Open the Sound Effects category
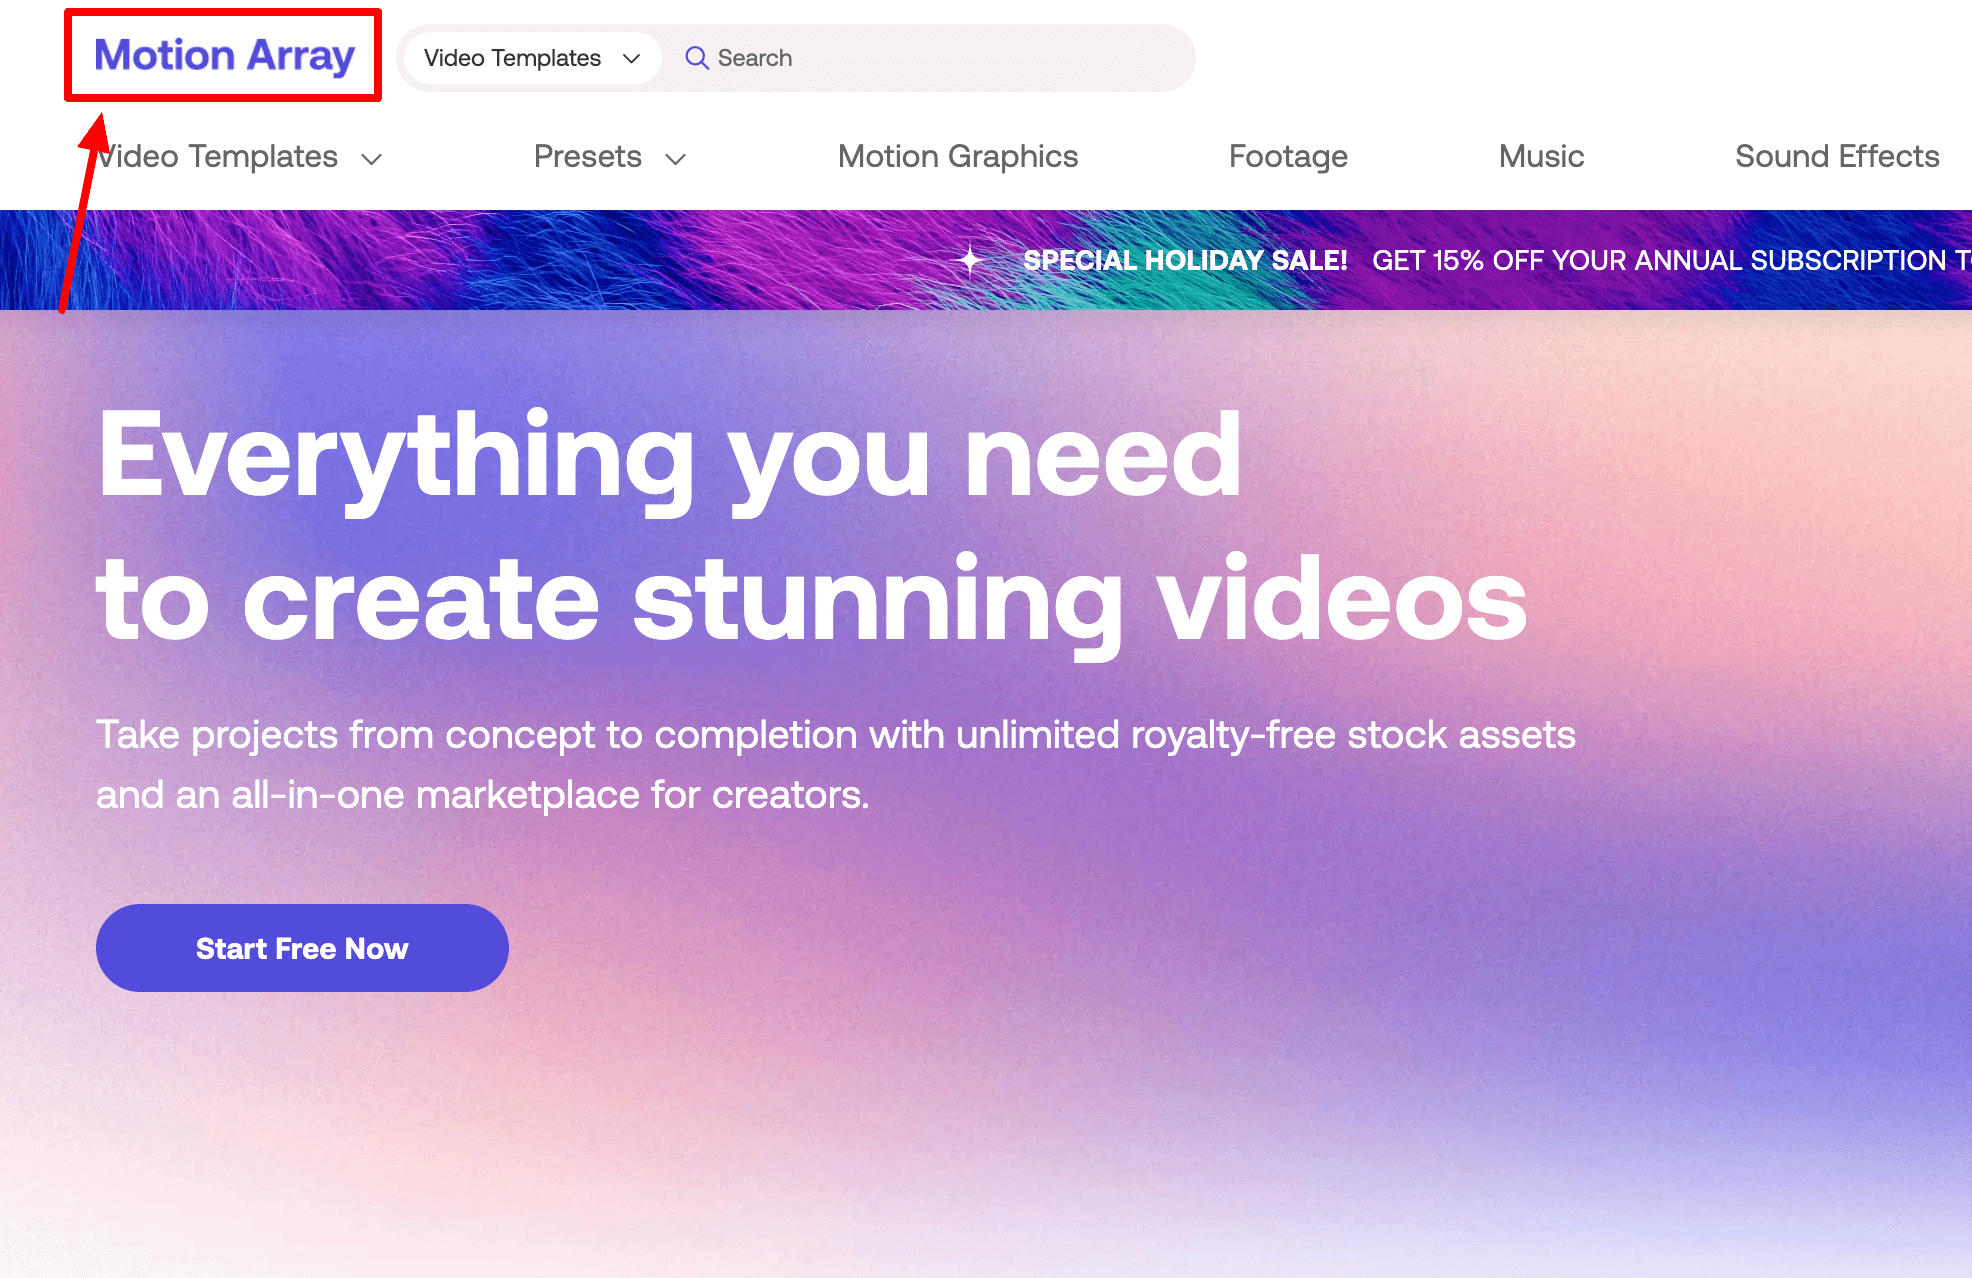Viewport: 1972px width, 1278px height. click(1836, 157)
